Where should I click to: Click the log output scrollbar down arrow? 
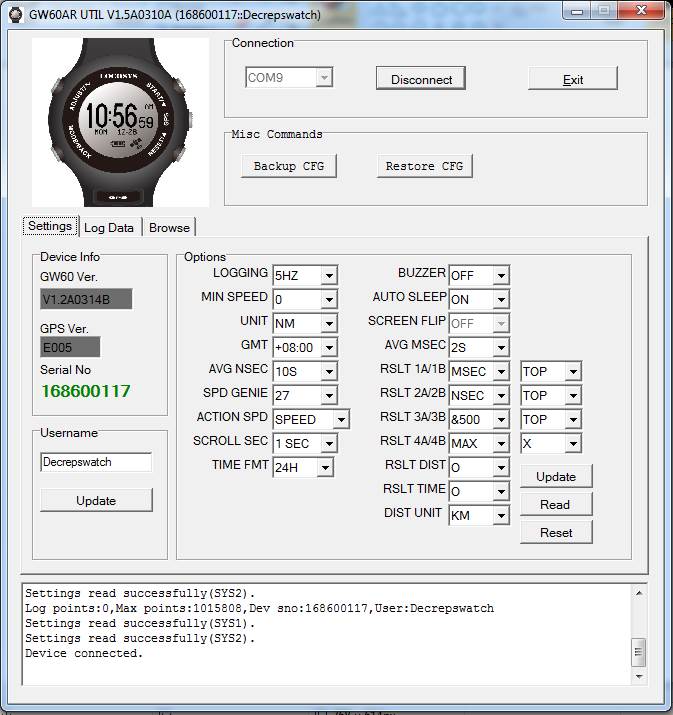click(638, 676)
